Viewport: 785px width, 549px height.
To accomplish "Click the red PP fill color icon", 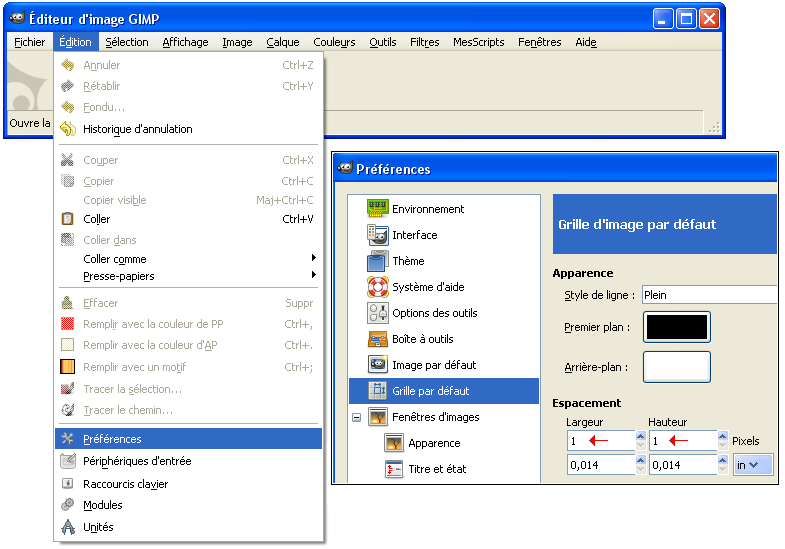I will [67, 324].
